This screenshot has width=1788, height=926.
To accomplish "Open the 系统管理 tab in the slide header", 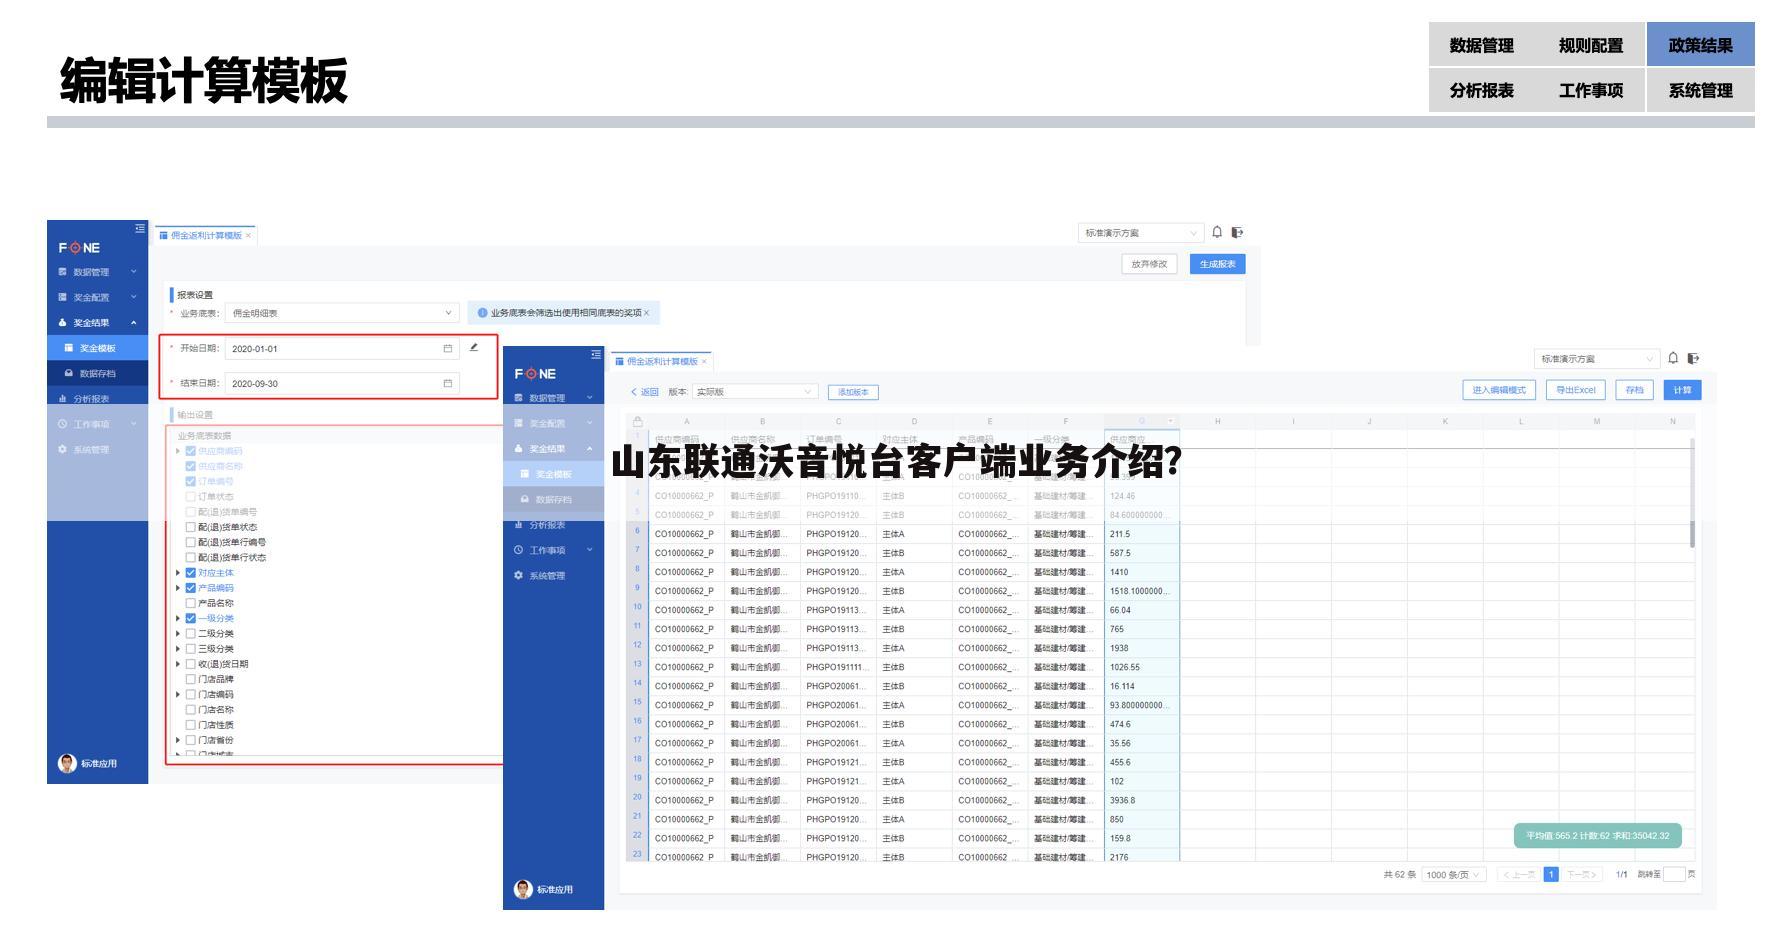I will 1701,91.
